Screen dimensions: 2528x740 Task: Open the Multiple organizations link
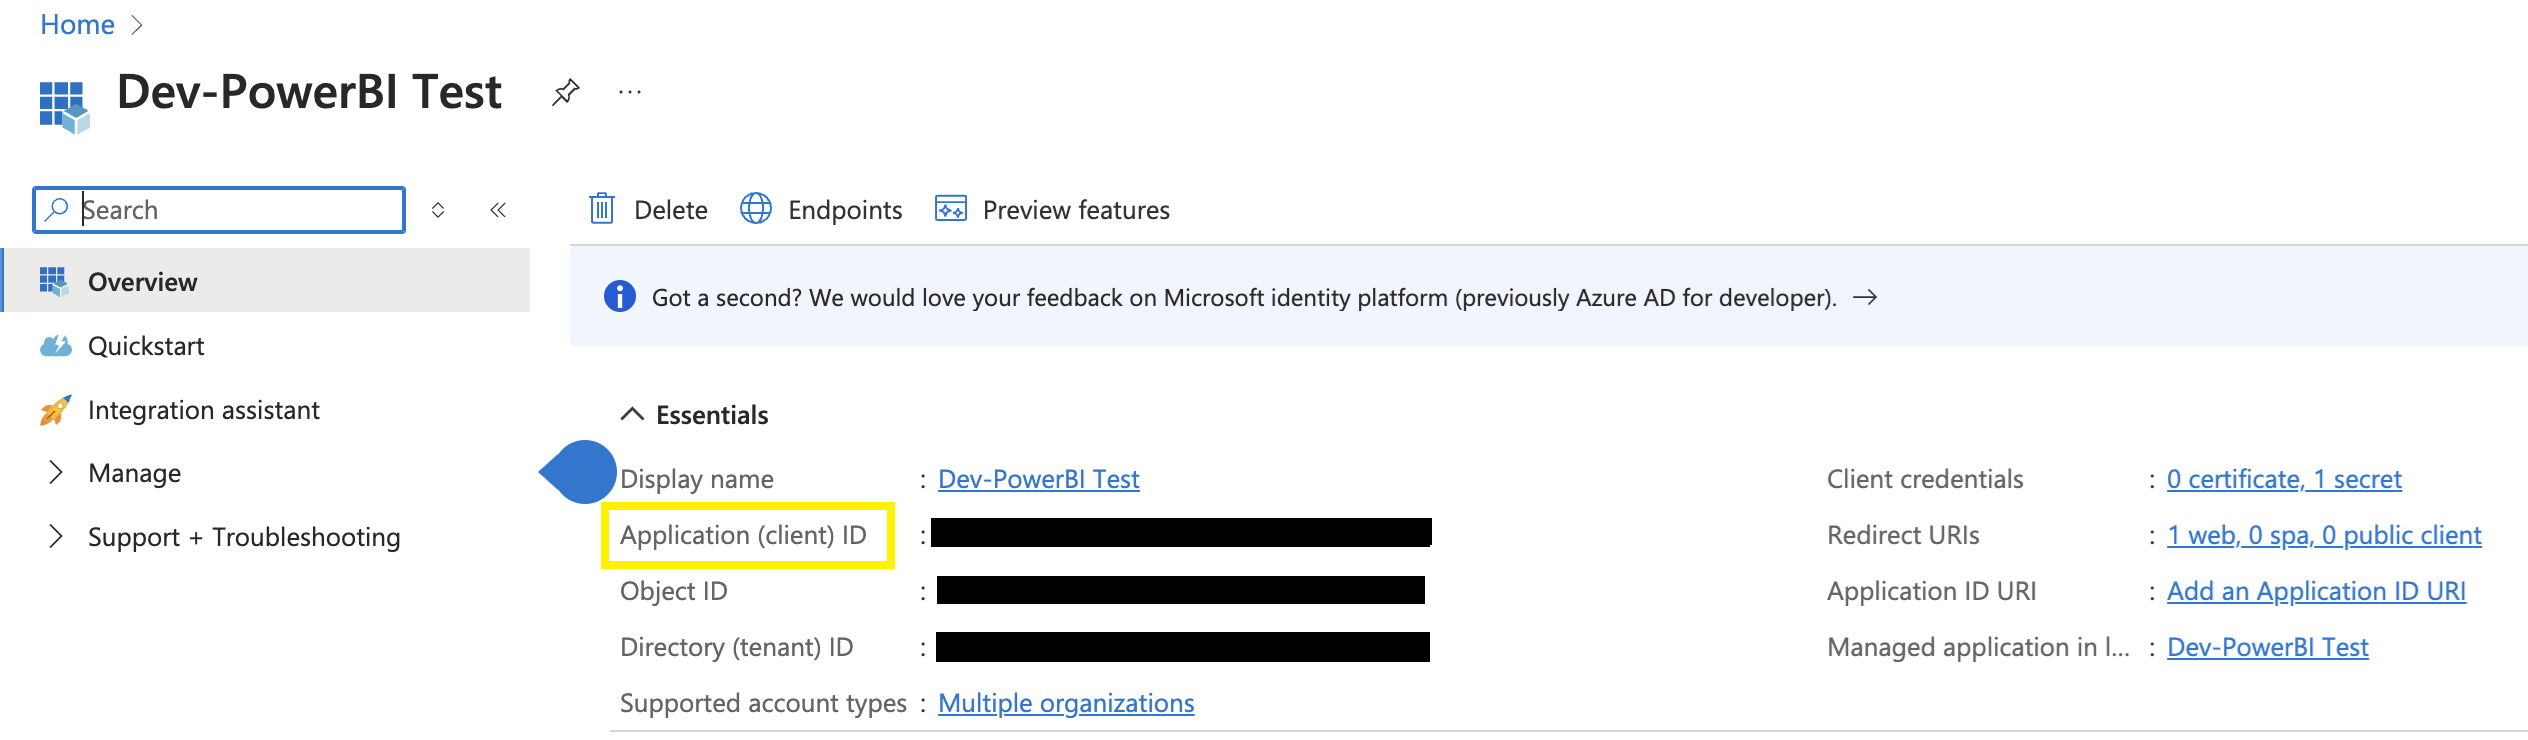click(x=1065, y=704)
